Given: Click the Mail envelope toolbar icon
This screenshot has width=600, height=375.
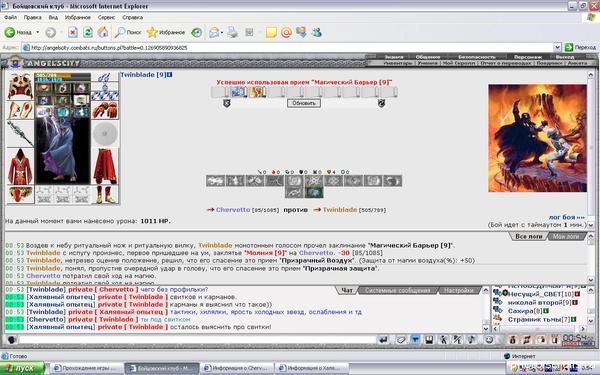Looking at the screenshot, I should click(x=214, y=33).
